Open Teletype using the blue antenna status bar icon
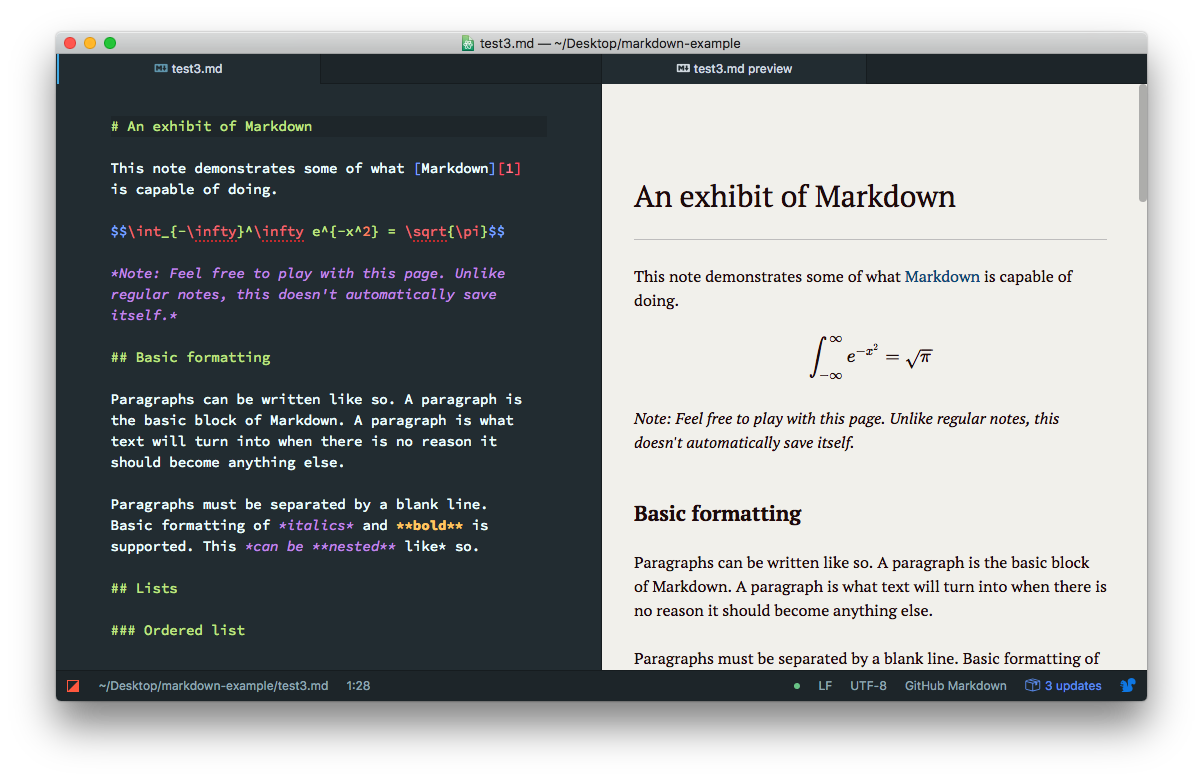This screenshot has width=1203, height=781. 1128,685
